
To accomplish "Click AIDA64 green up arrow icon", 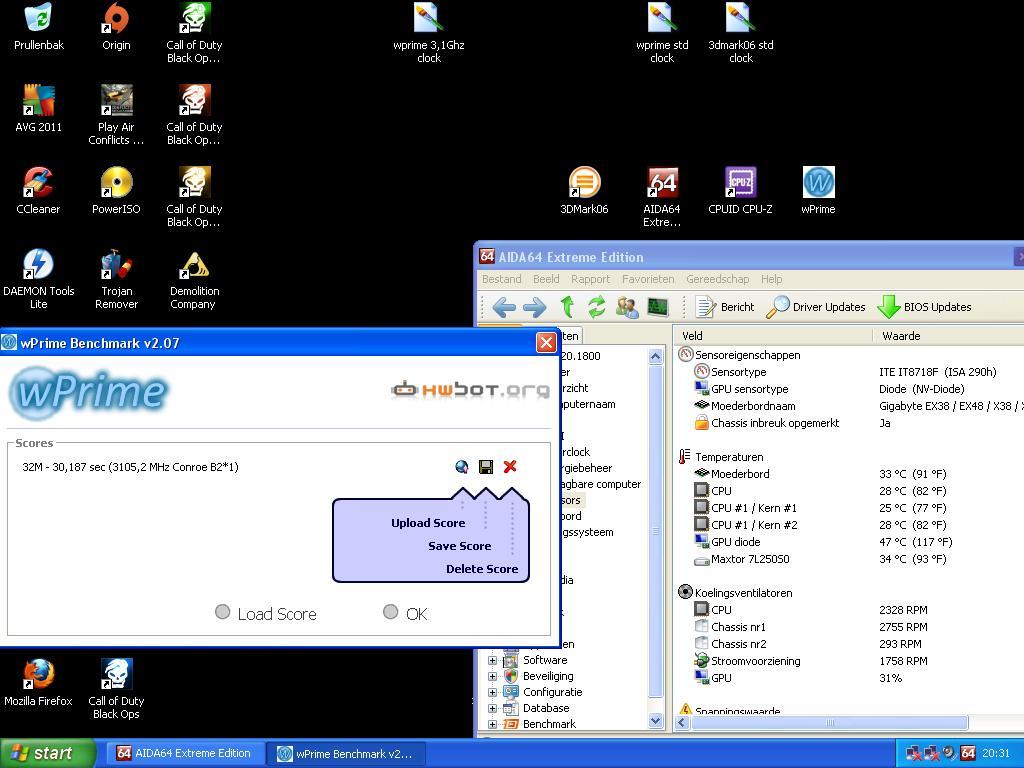I will pos(567,306).
